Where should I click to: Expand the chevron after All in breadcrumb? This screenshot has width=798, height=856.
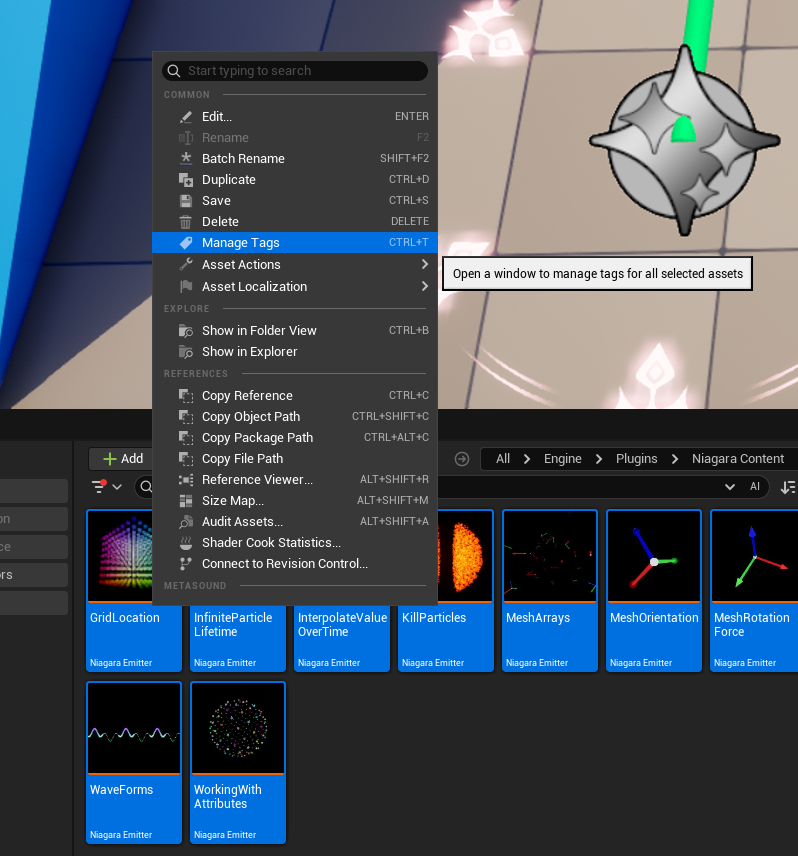tap(527, 459)
